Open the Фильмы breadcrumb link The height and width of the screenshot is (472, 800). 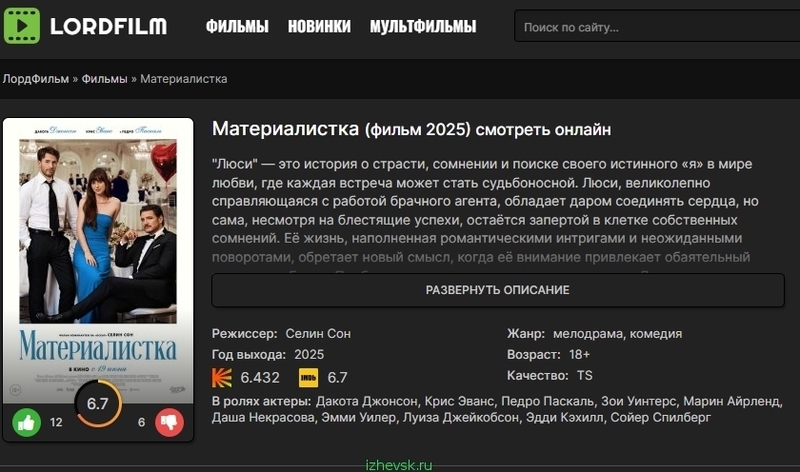click(x=105, y=79)
